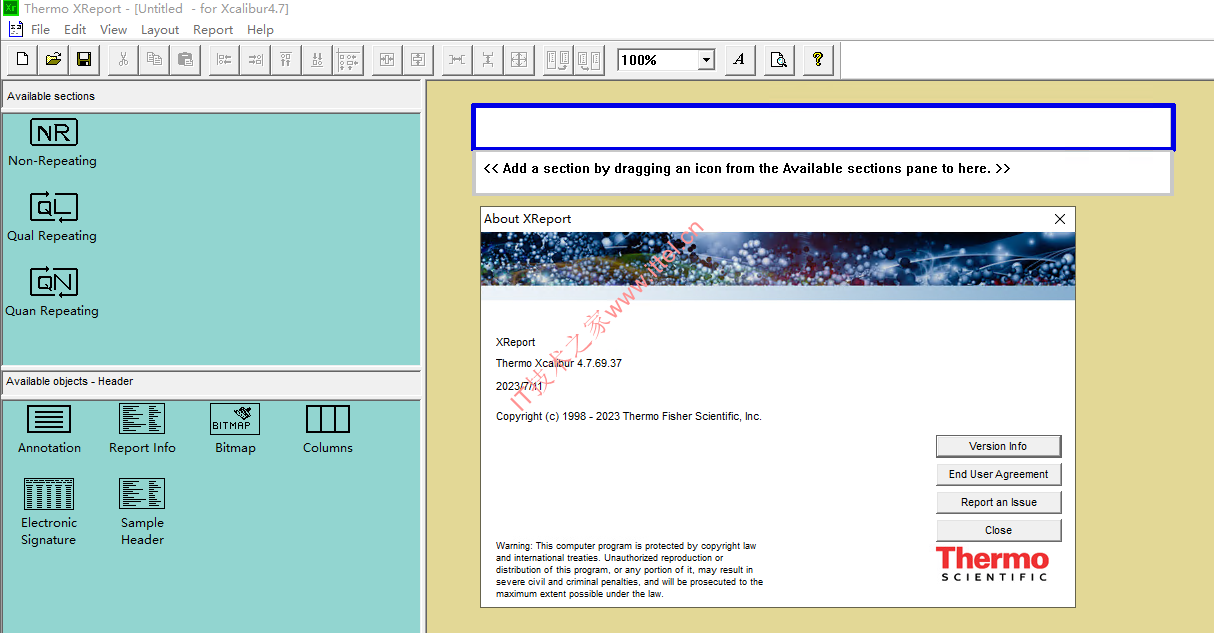Open the End User Agreement
Viewport: 1214px width, 633px height.
(x=998, y=474)
